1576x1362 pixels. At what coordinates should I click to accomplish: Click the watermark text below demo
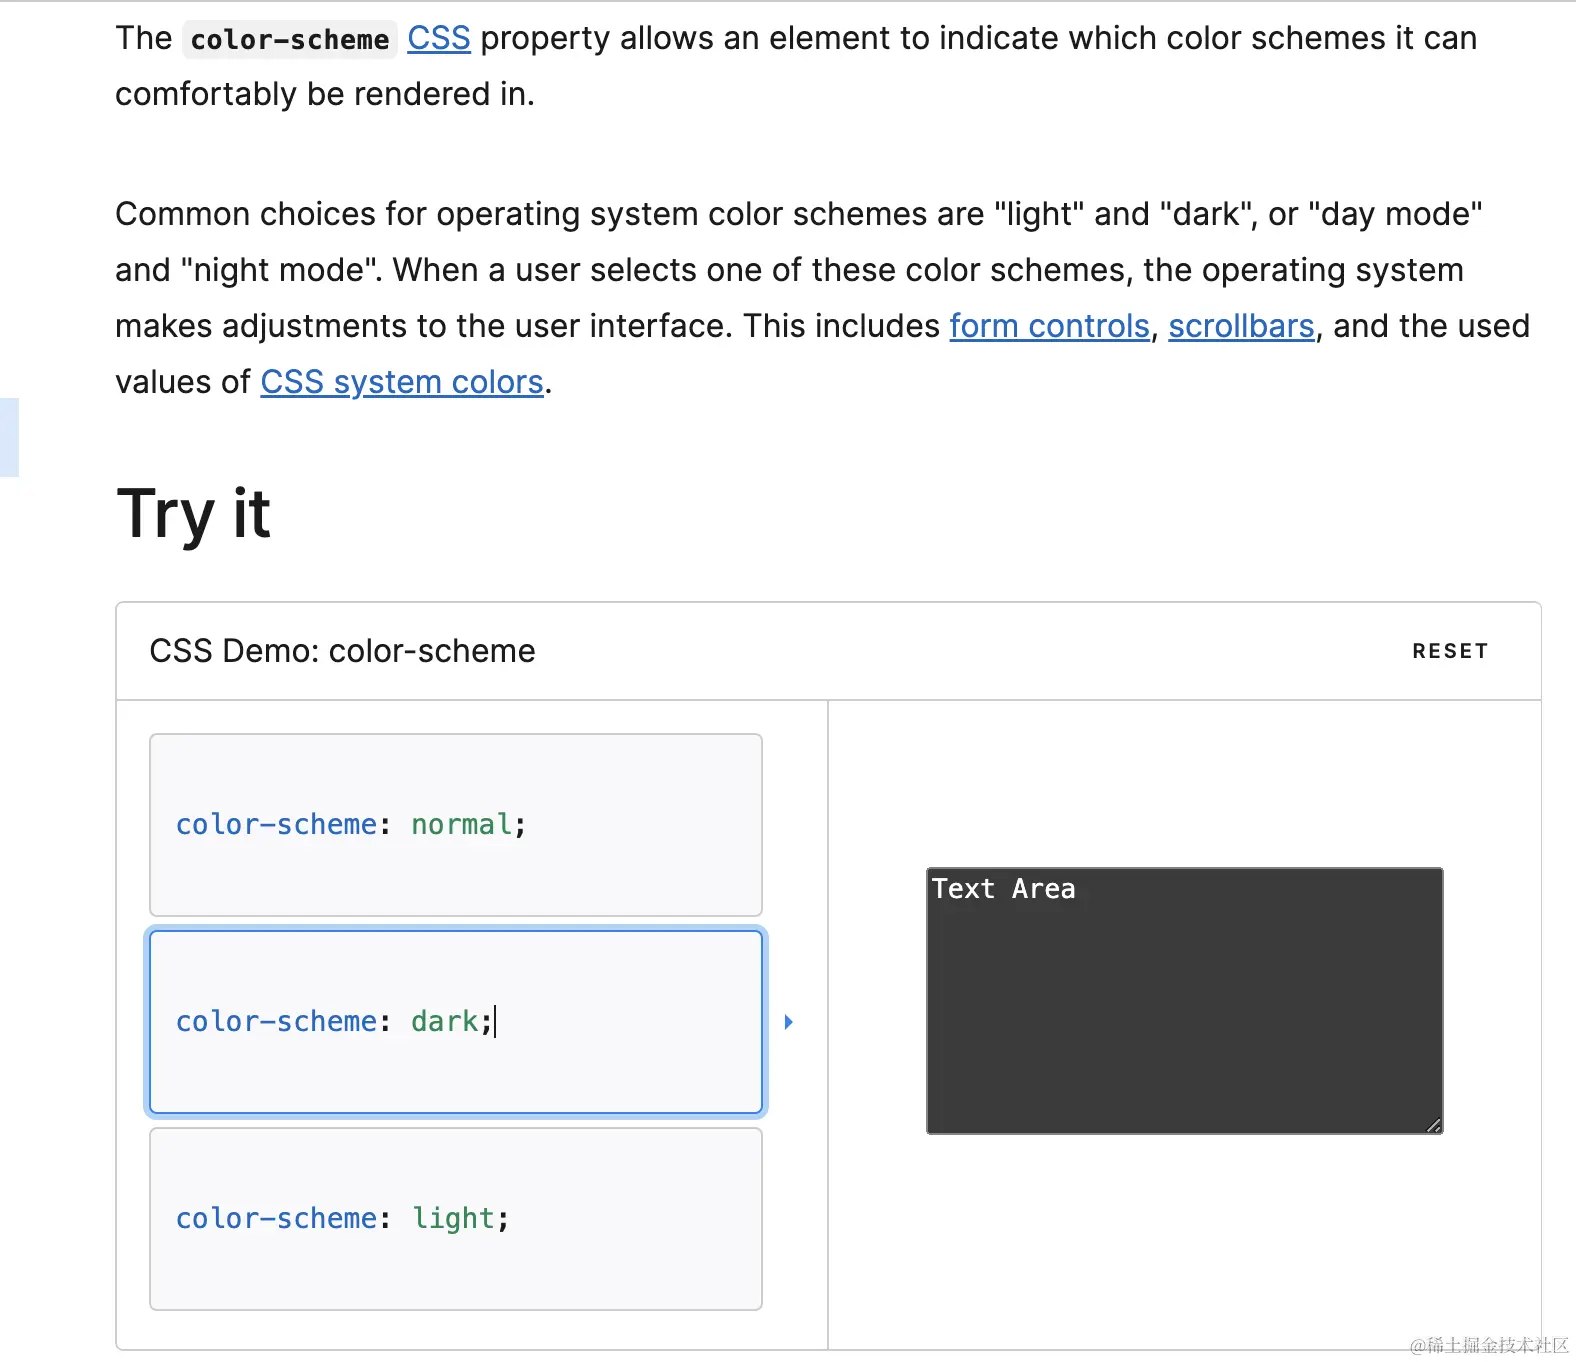1488,1345
